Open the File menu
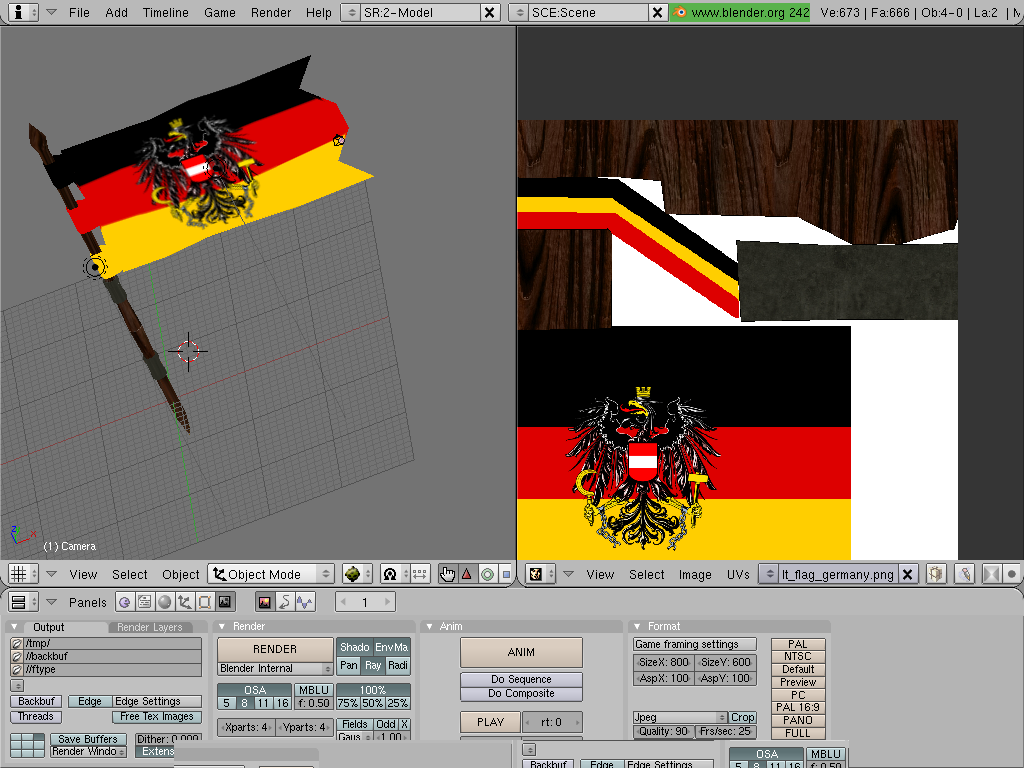 click(x=79, y=12)
